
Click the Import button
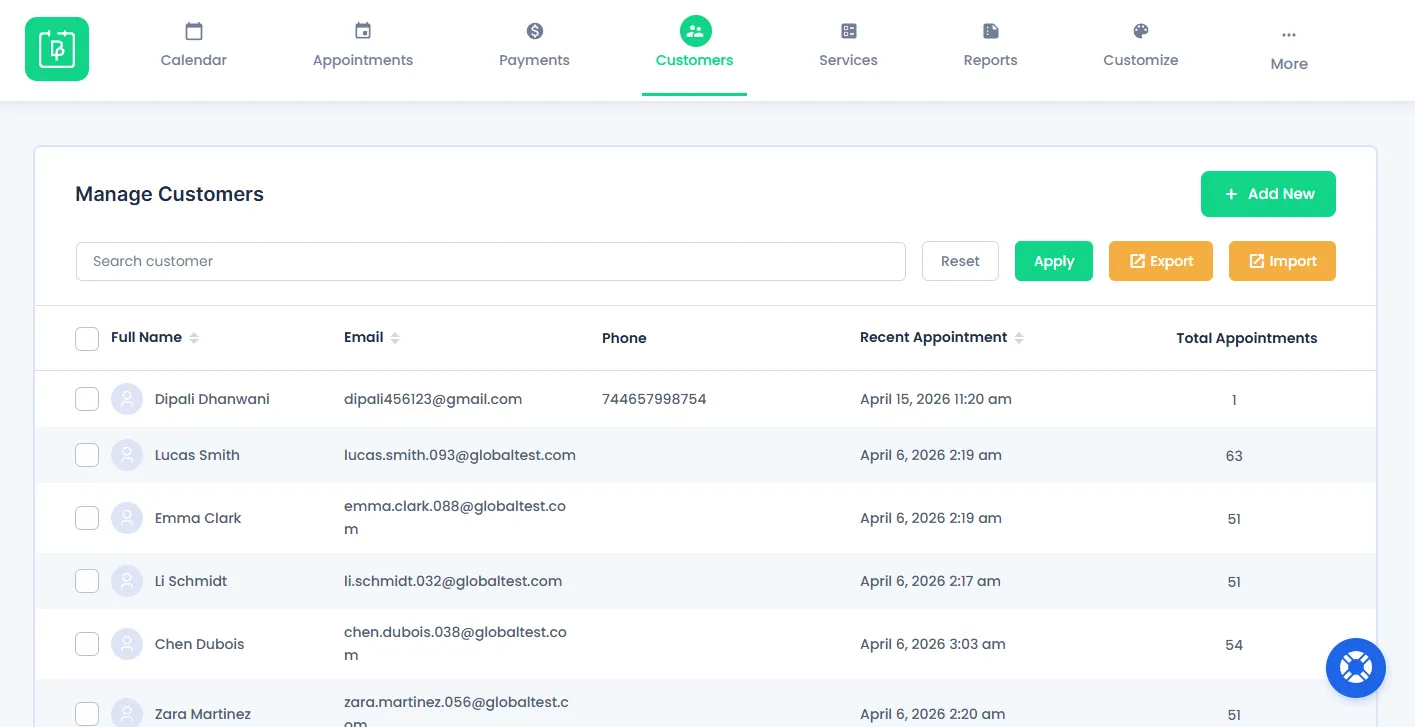(1282, 261)
